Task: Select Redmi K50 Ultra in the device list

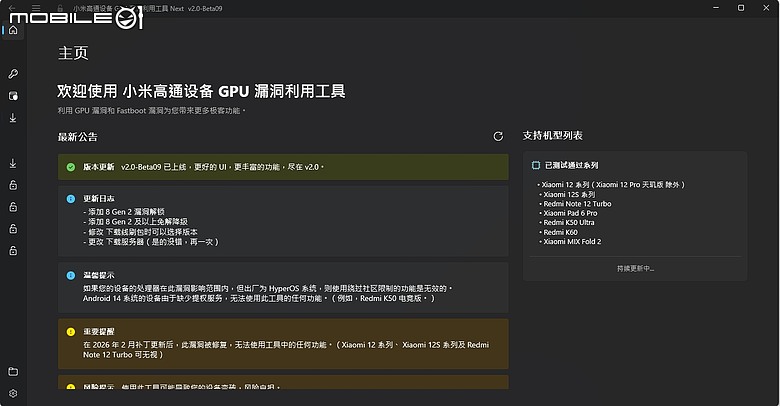Action: (x=567, y=223)
